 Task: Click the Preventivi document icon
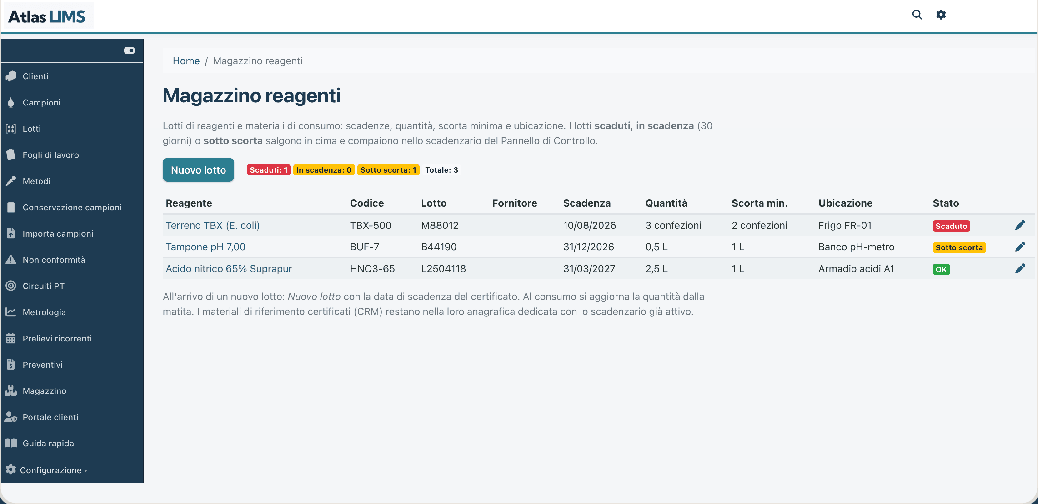pos(11,365)
